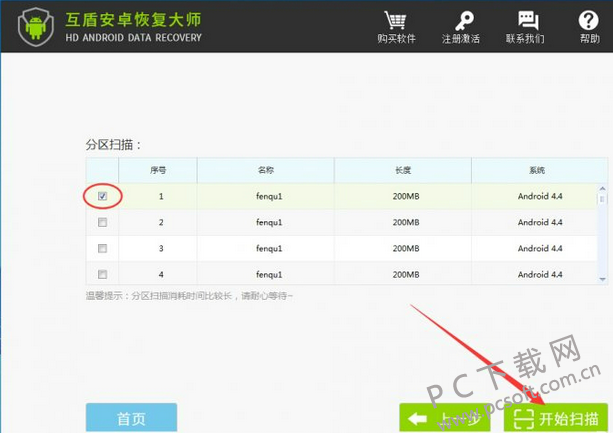The height and width of the screenshot is (433, 613).
Task: Click the 系统 column header
Action: [x=537, y=170]
